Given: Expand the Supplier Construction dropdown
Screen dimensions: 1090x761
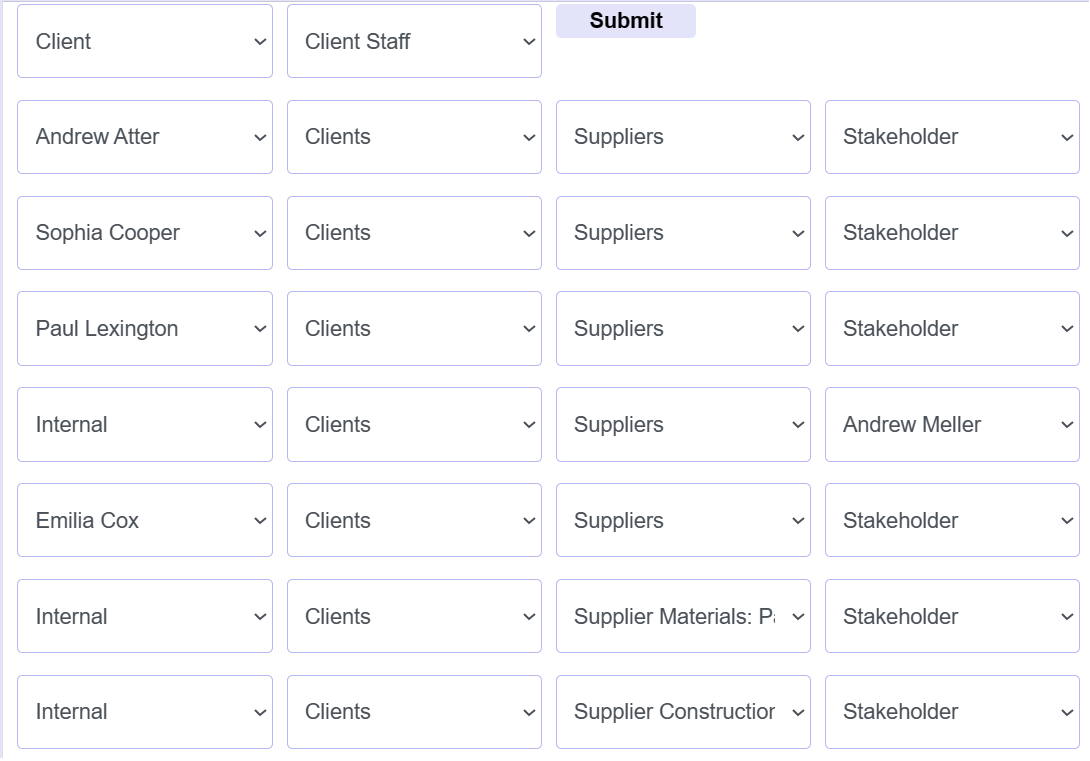Looking at the screenshot, I should pos(683,712).
